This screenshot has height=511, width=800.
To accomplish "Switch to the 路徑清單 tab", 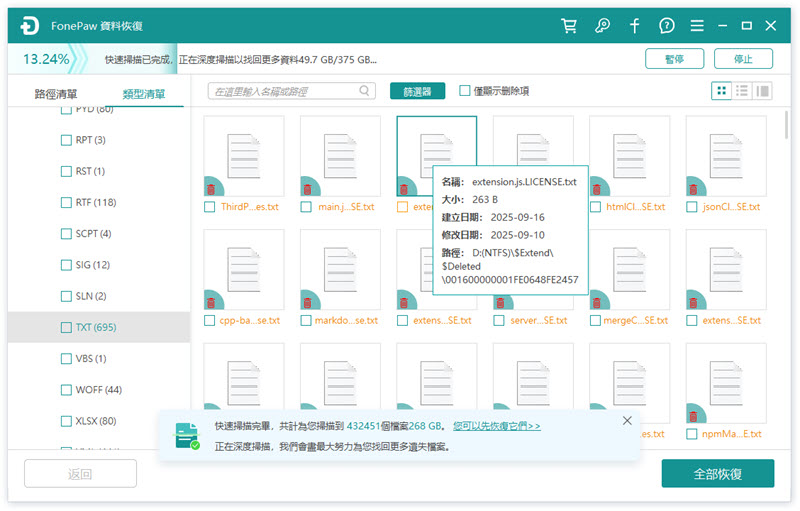I will pos(56,94).
